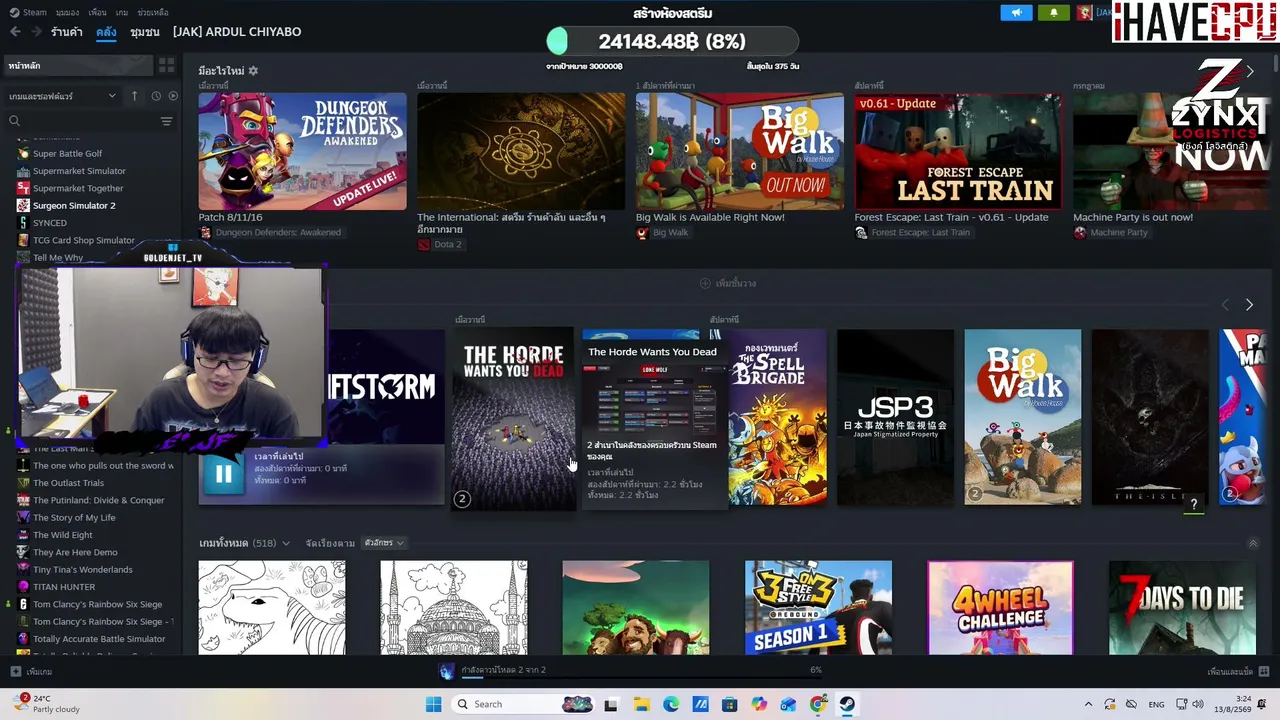Viewport: 1280px width, 720px height.
Task: Show previous games on the recent shelf
Action: click(1225, 304)
